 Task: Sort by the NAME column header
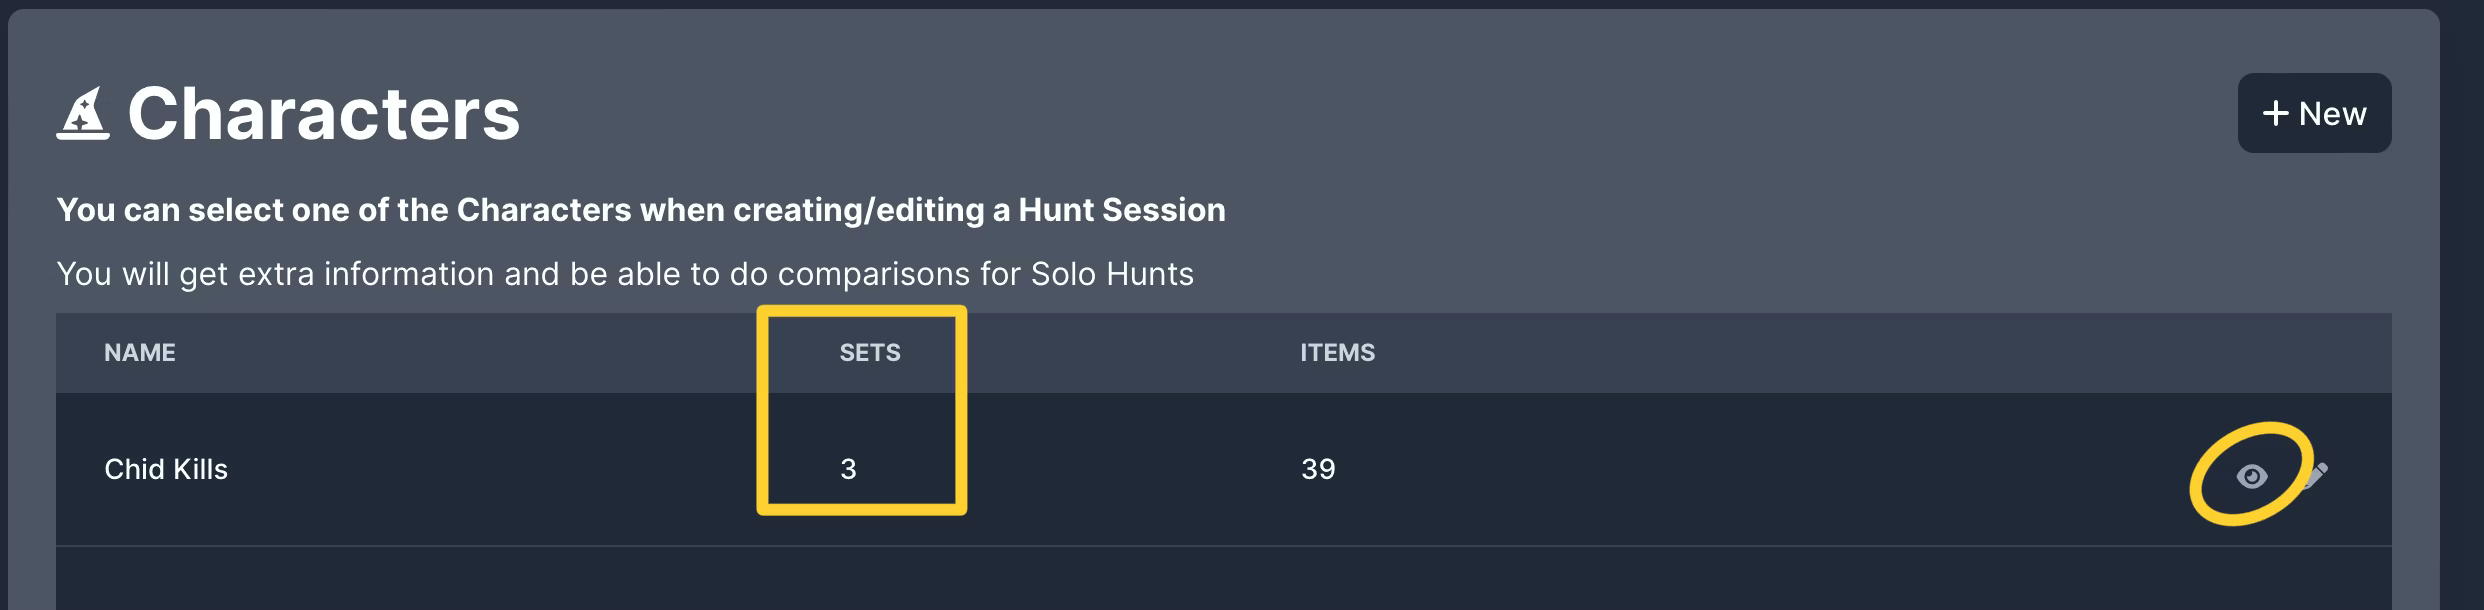(x=140, y=352)
